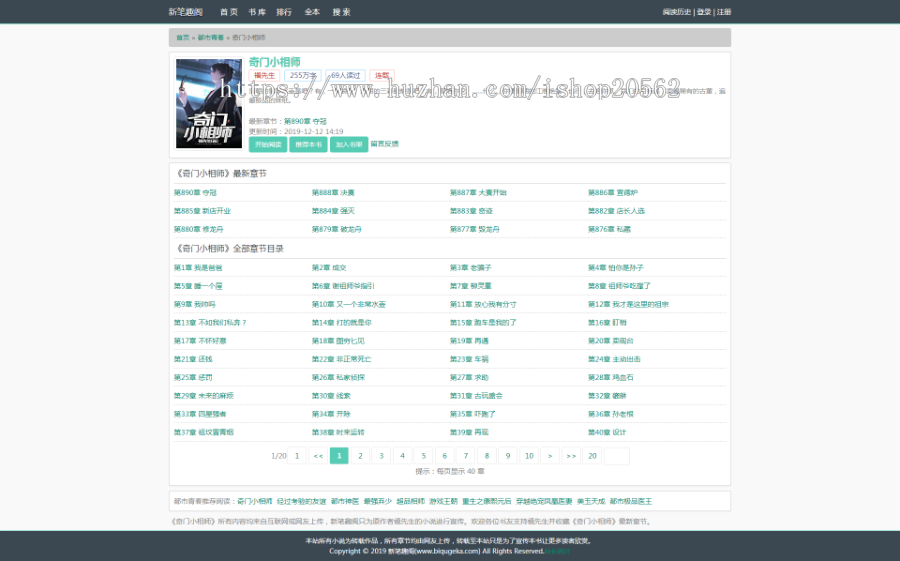The image size is (900, 561).
Task: Open 搜索 in the top navigation
Action: (x=342, y=12)
